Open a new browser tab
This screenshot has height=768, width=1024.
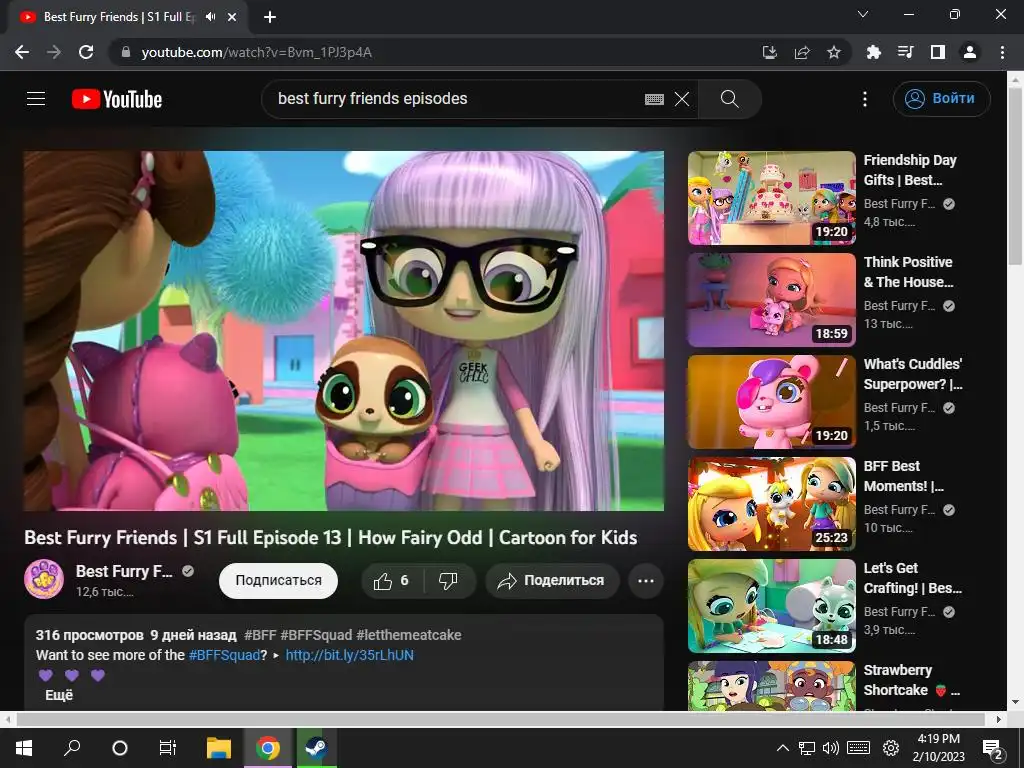[x=270, y=17]
